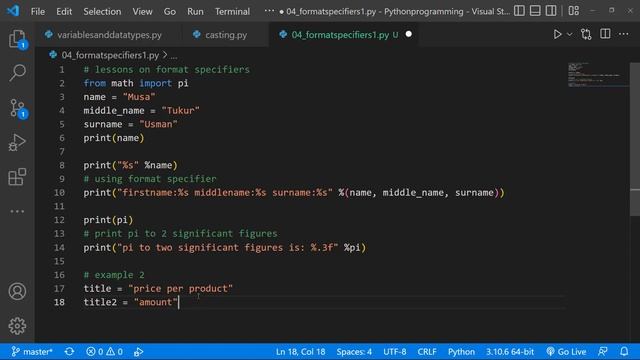
Task: Open the Selection menu
Action: click(x=102, y=11)
